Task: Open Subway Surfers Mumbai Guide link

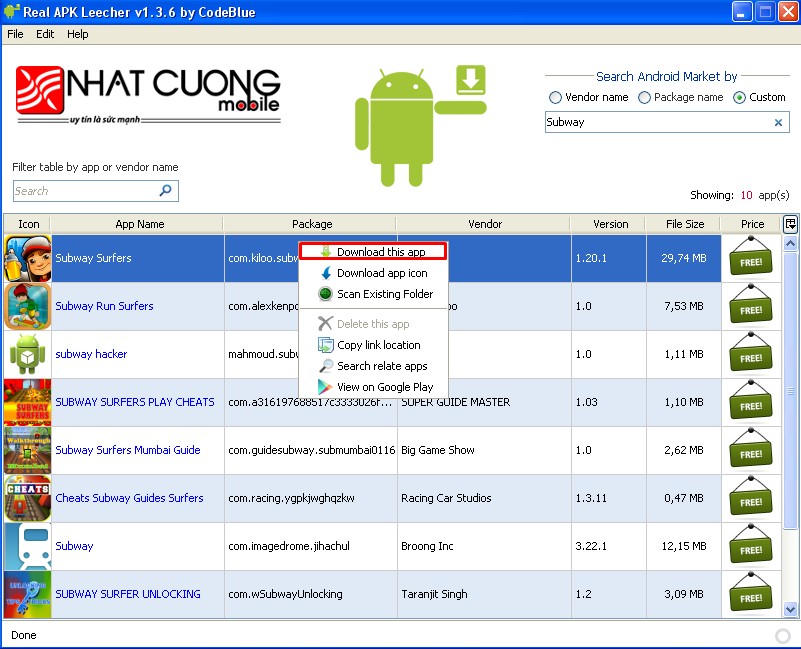Action: click(128, 450)
